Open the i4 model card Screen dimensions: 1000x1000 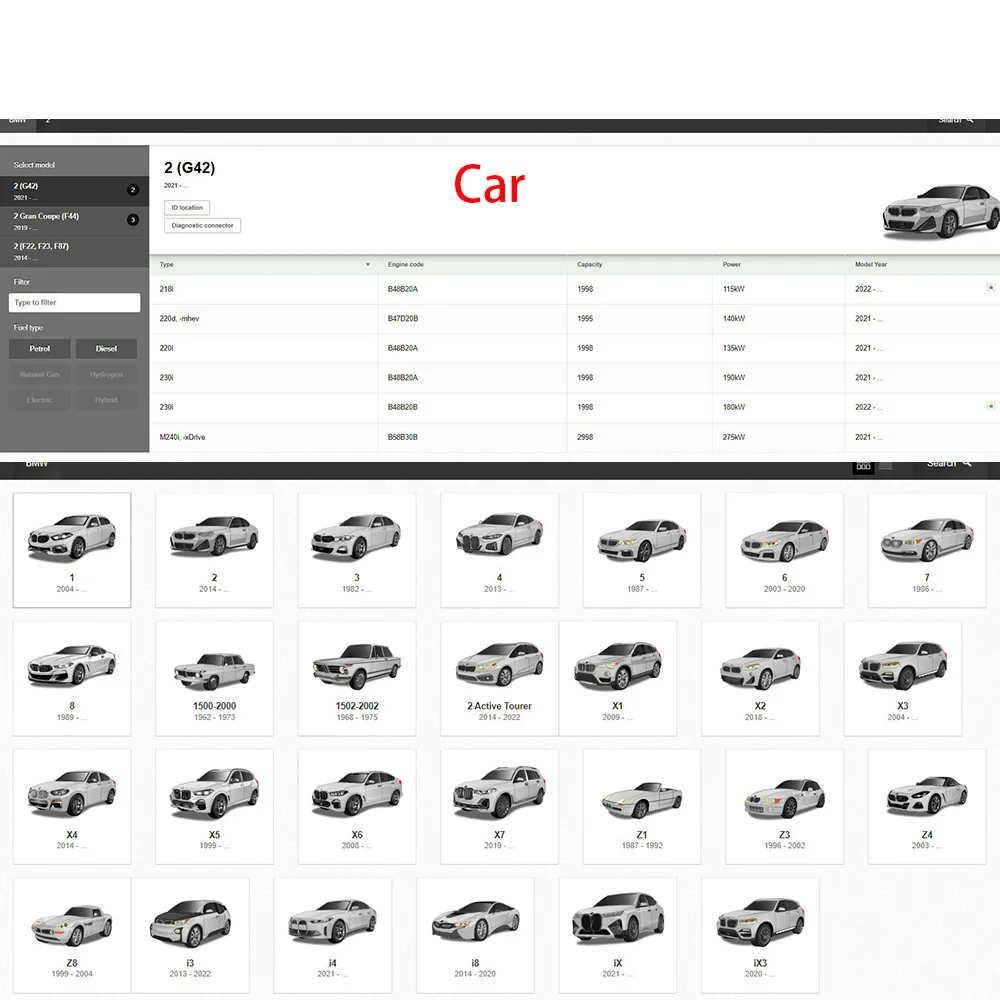(333, 935)
